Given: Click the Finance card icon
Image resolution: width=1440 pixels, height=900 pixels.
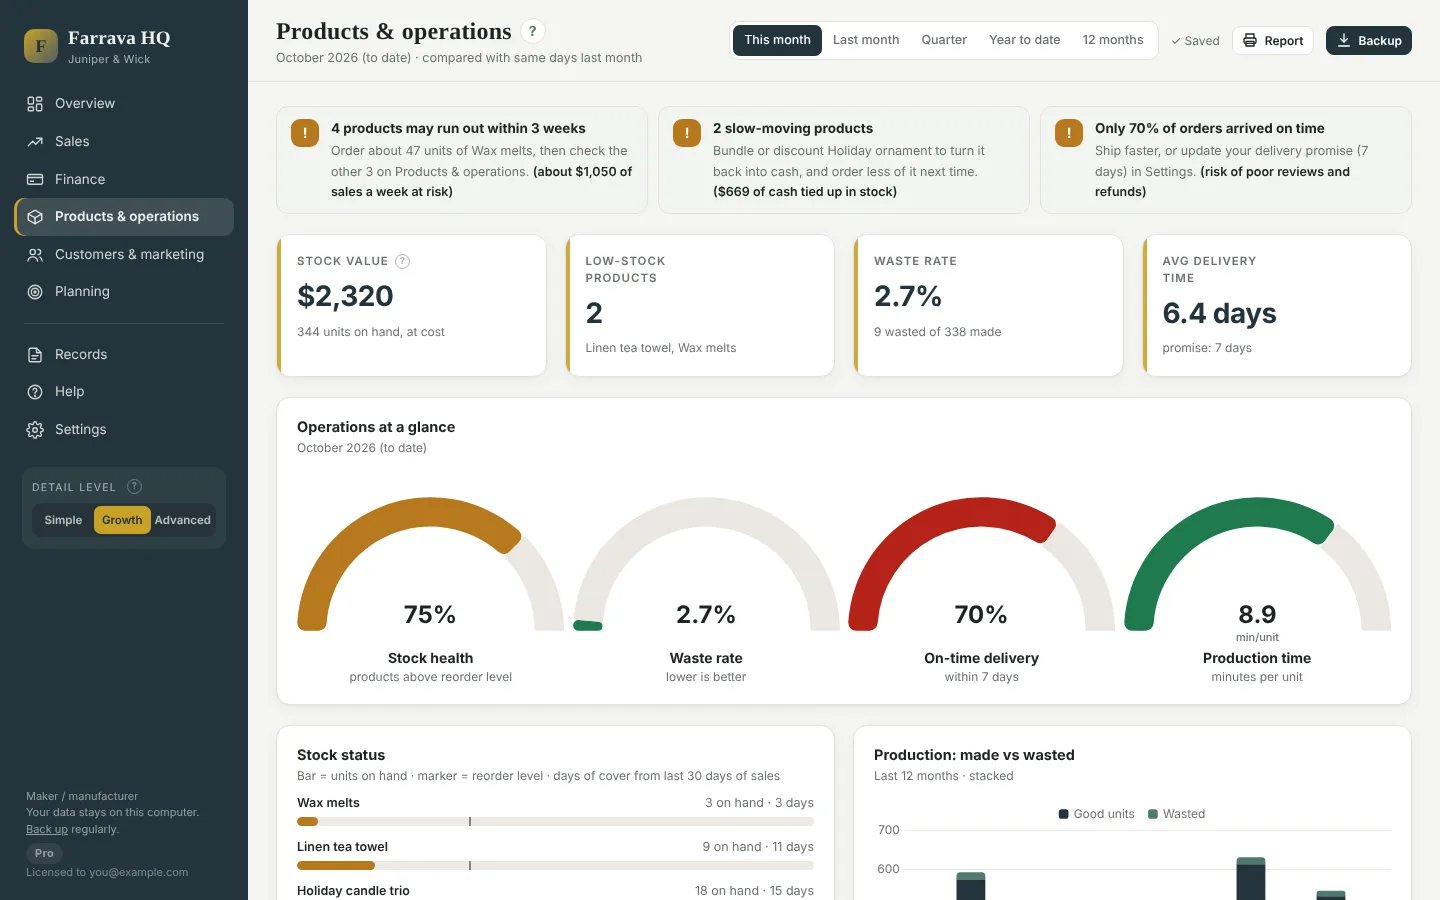Looking at the screenshot, I should click(35, 180).
